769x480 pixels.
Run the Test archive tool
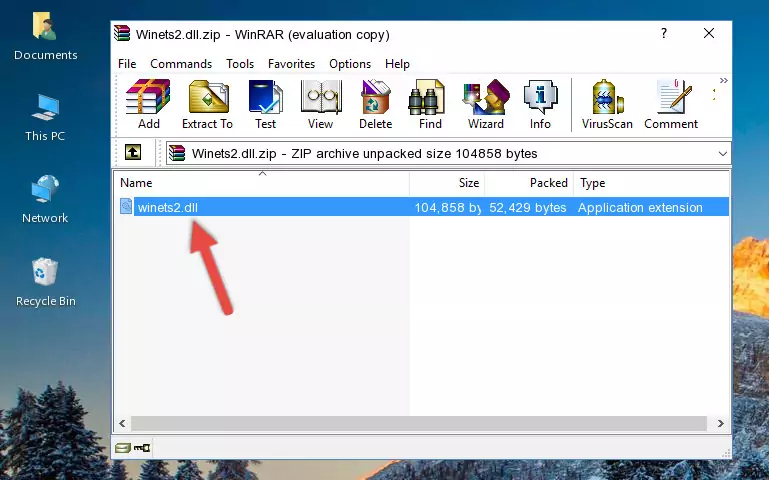coord(265,104)
